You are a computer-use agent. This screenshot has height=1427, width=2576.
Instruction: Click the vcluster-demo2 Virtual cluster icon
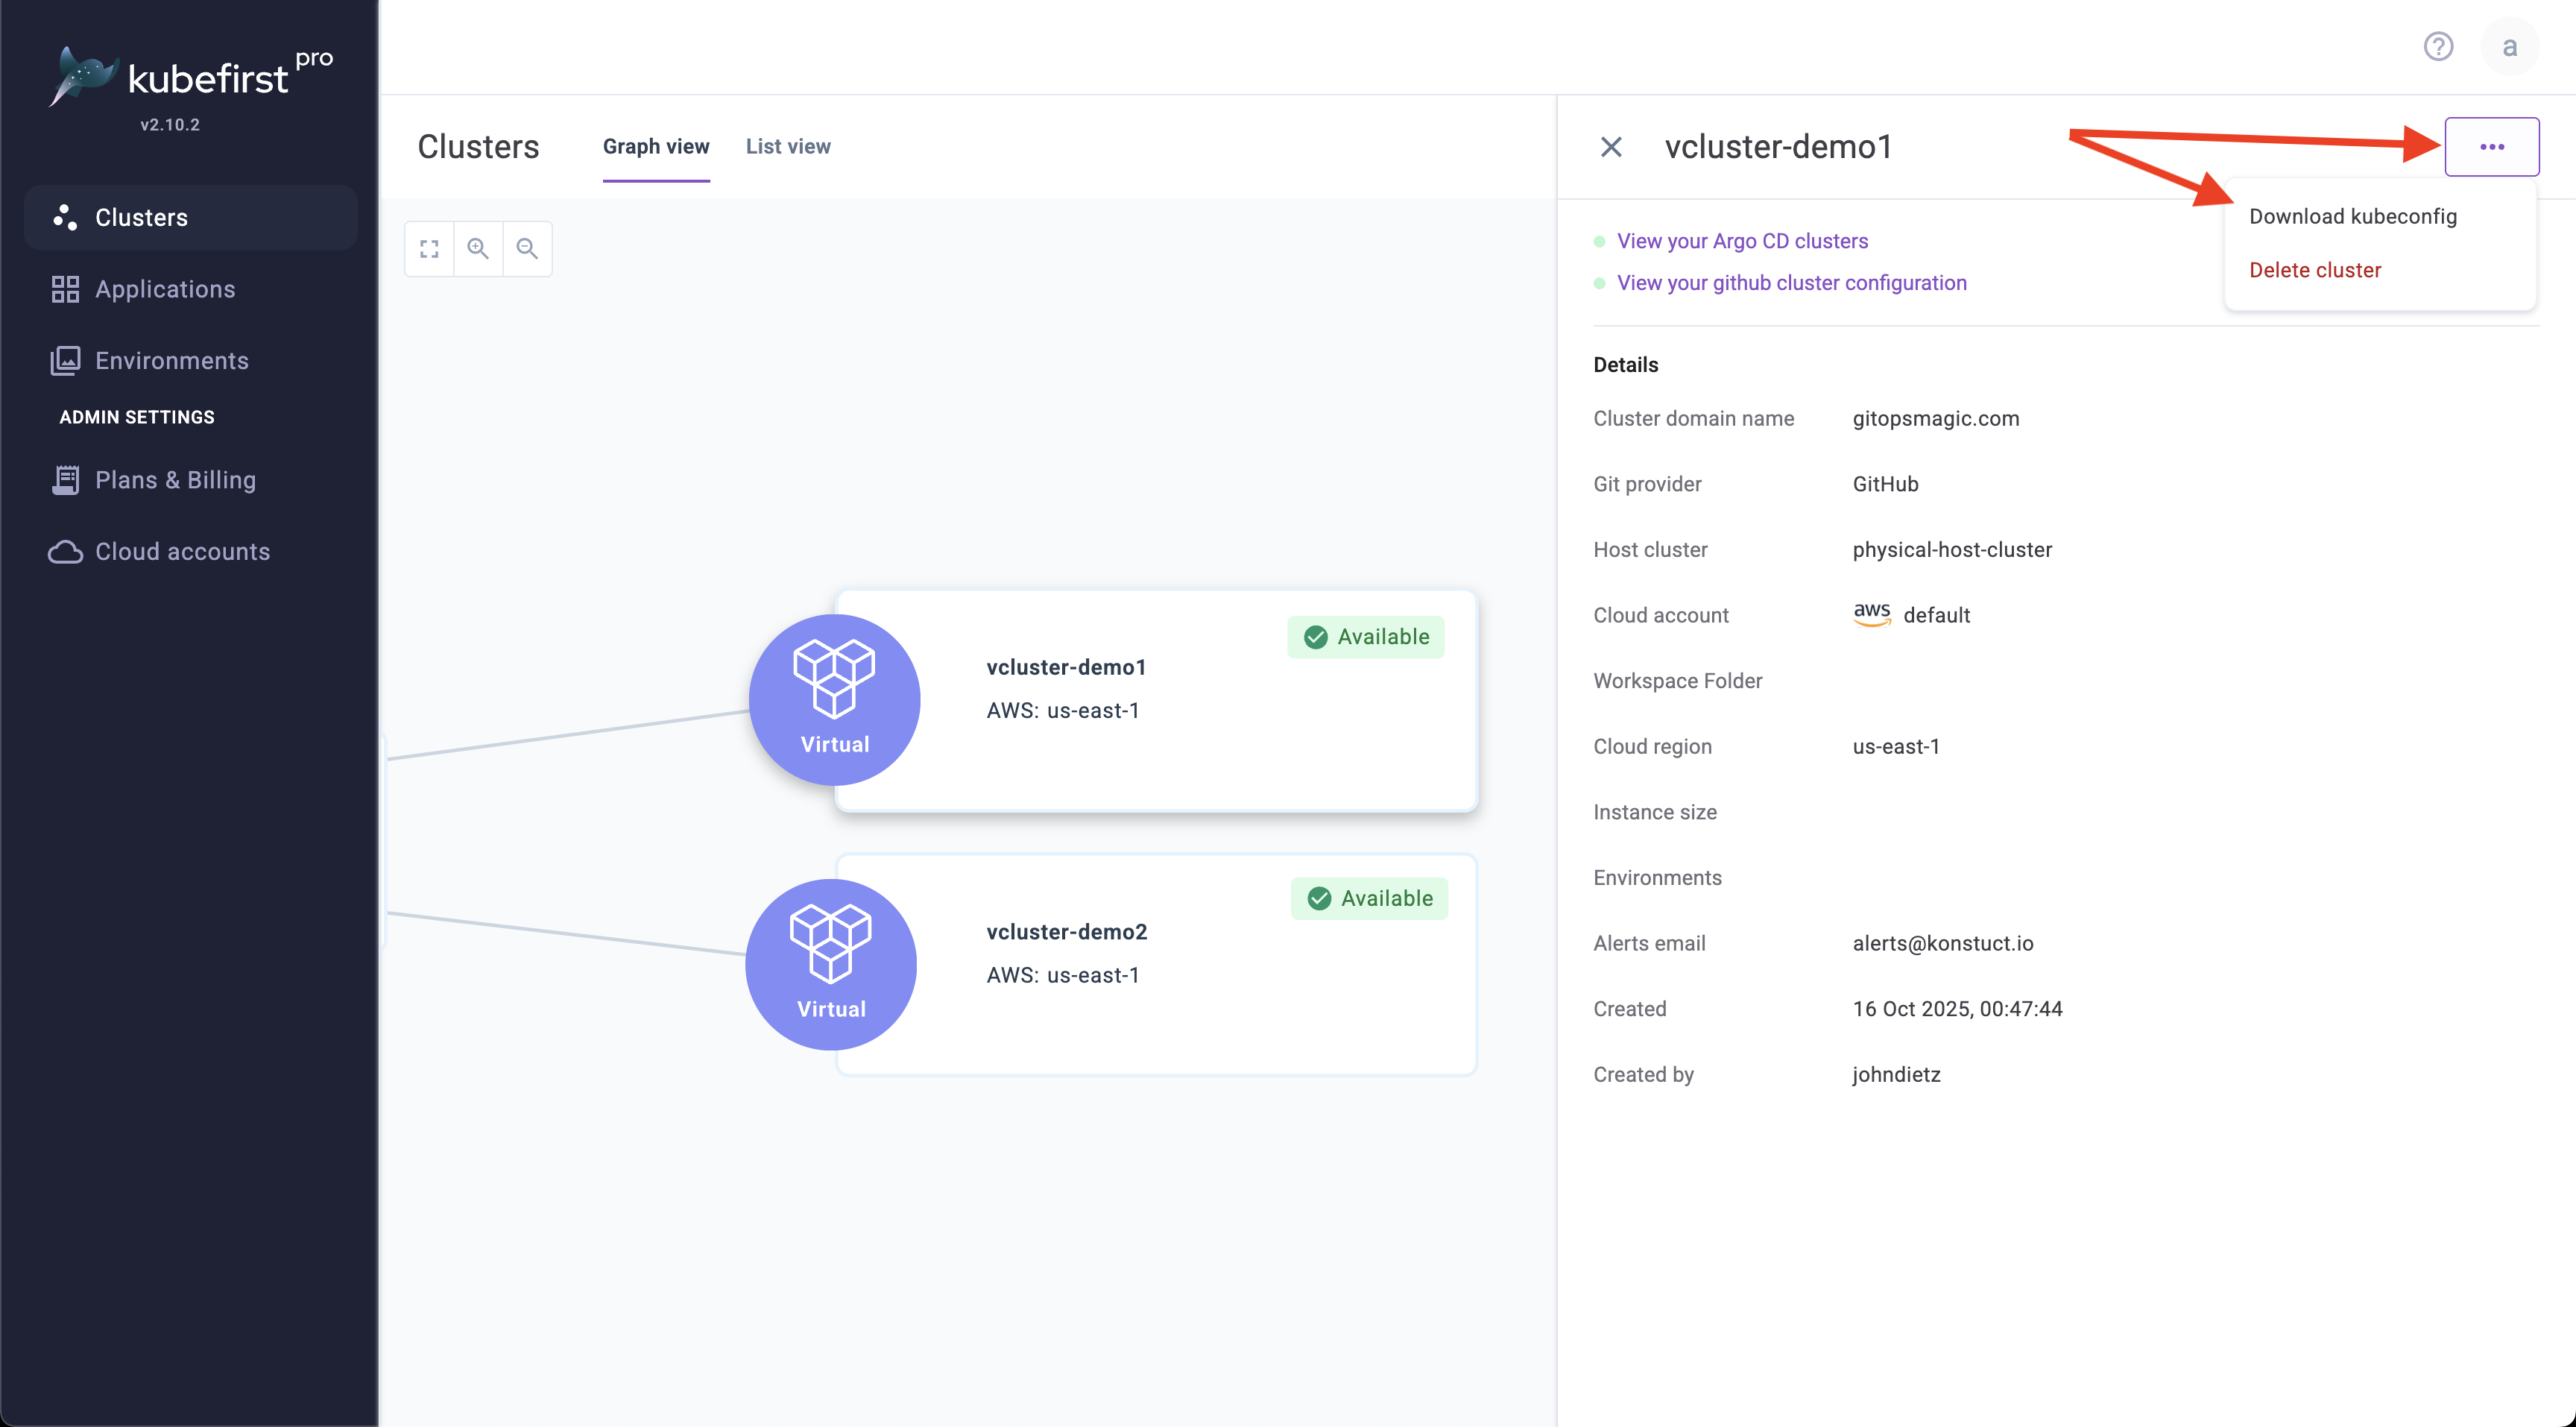click(831, 964)
